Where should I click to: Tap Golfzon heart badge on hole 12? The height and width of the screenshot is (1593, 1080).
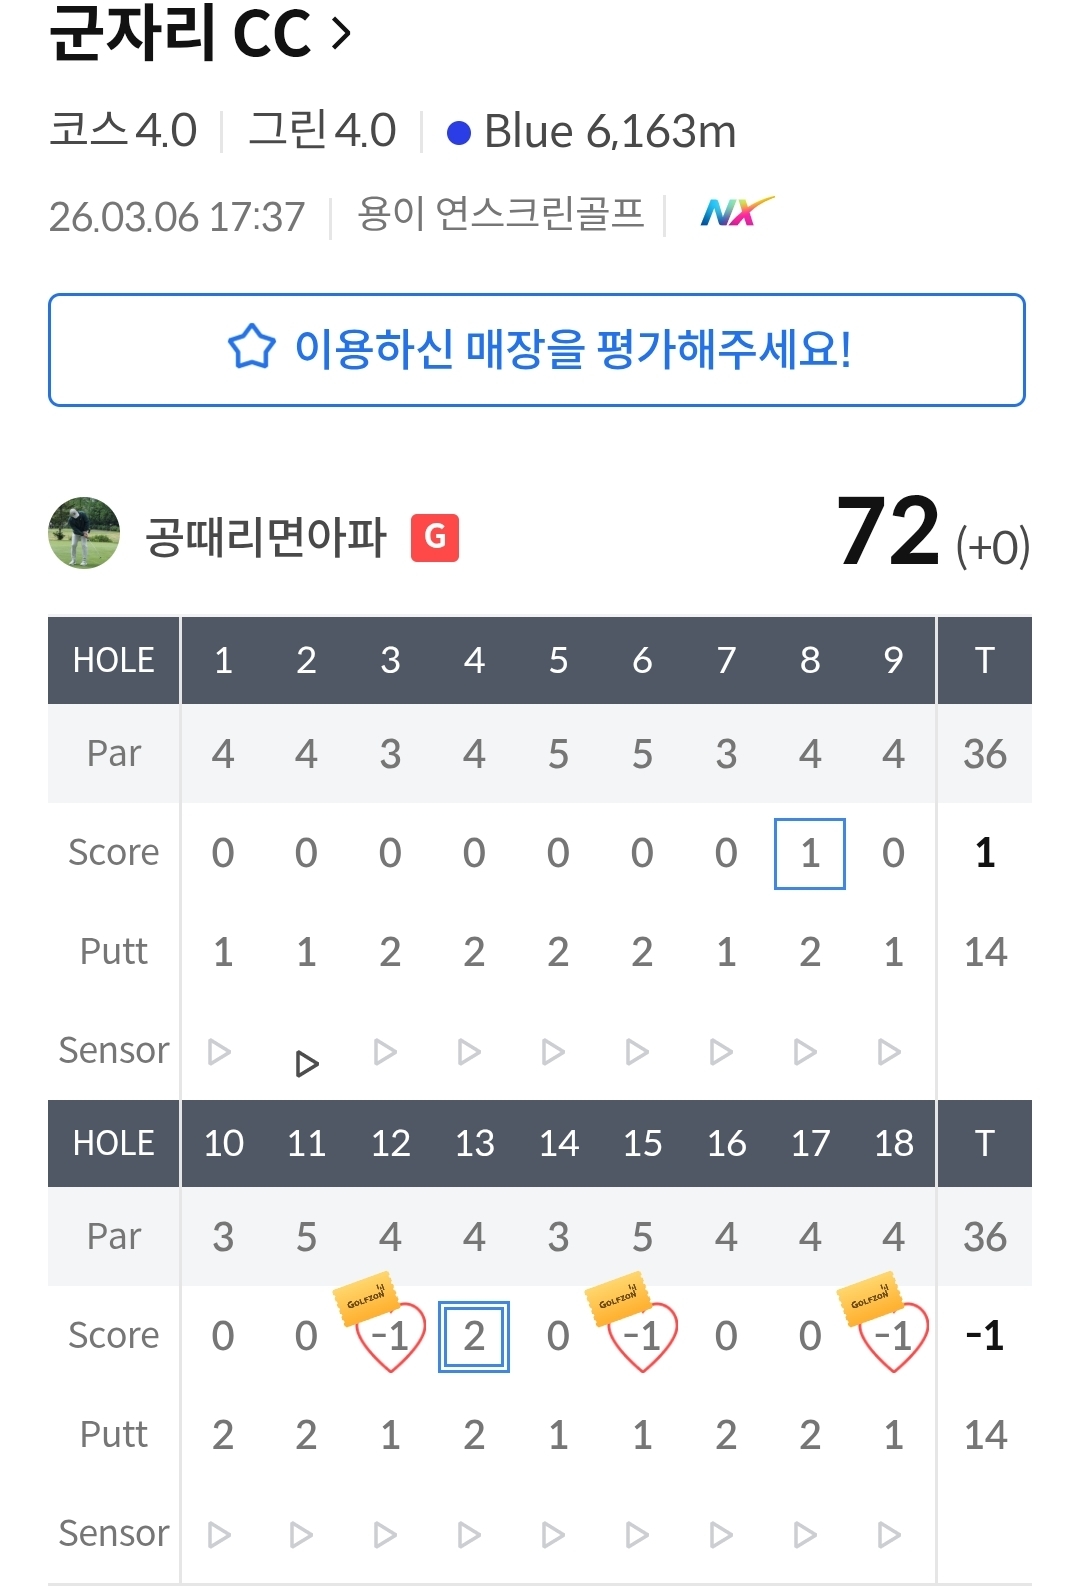(x=388, y=1330)
